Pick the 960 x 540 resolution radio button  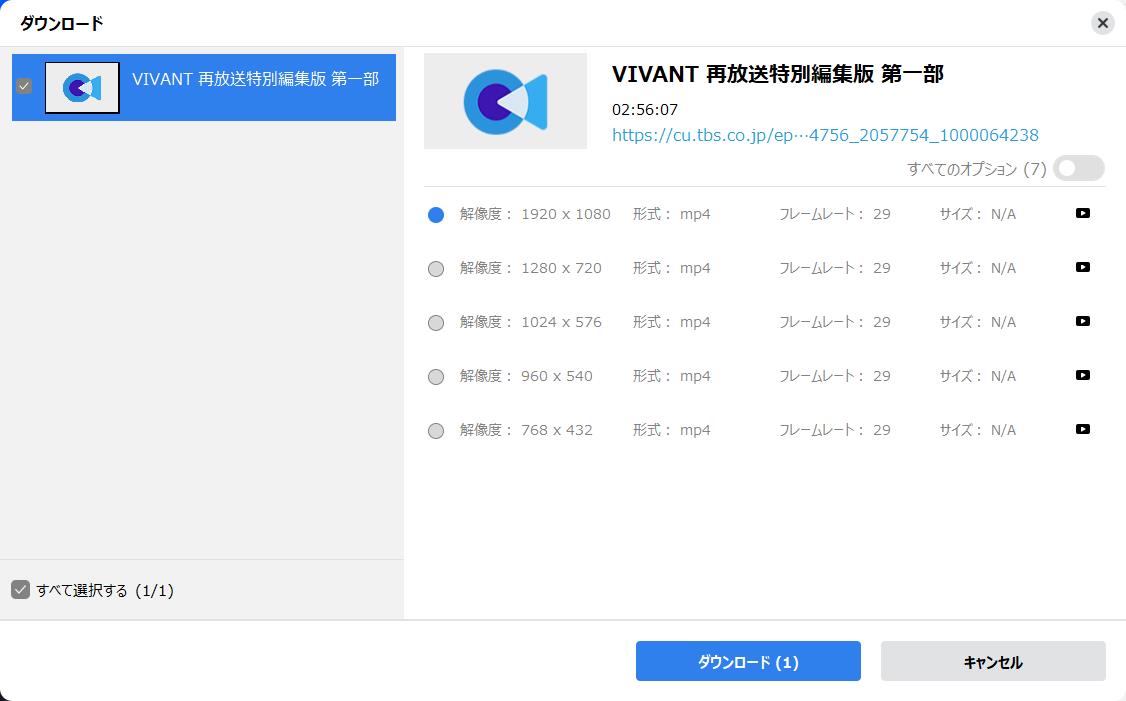pyautogui.click(x=436, y=376)
